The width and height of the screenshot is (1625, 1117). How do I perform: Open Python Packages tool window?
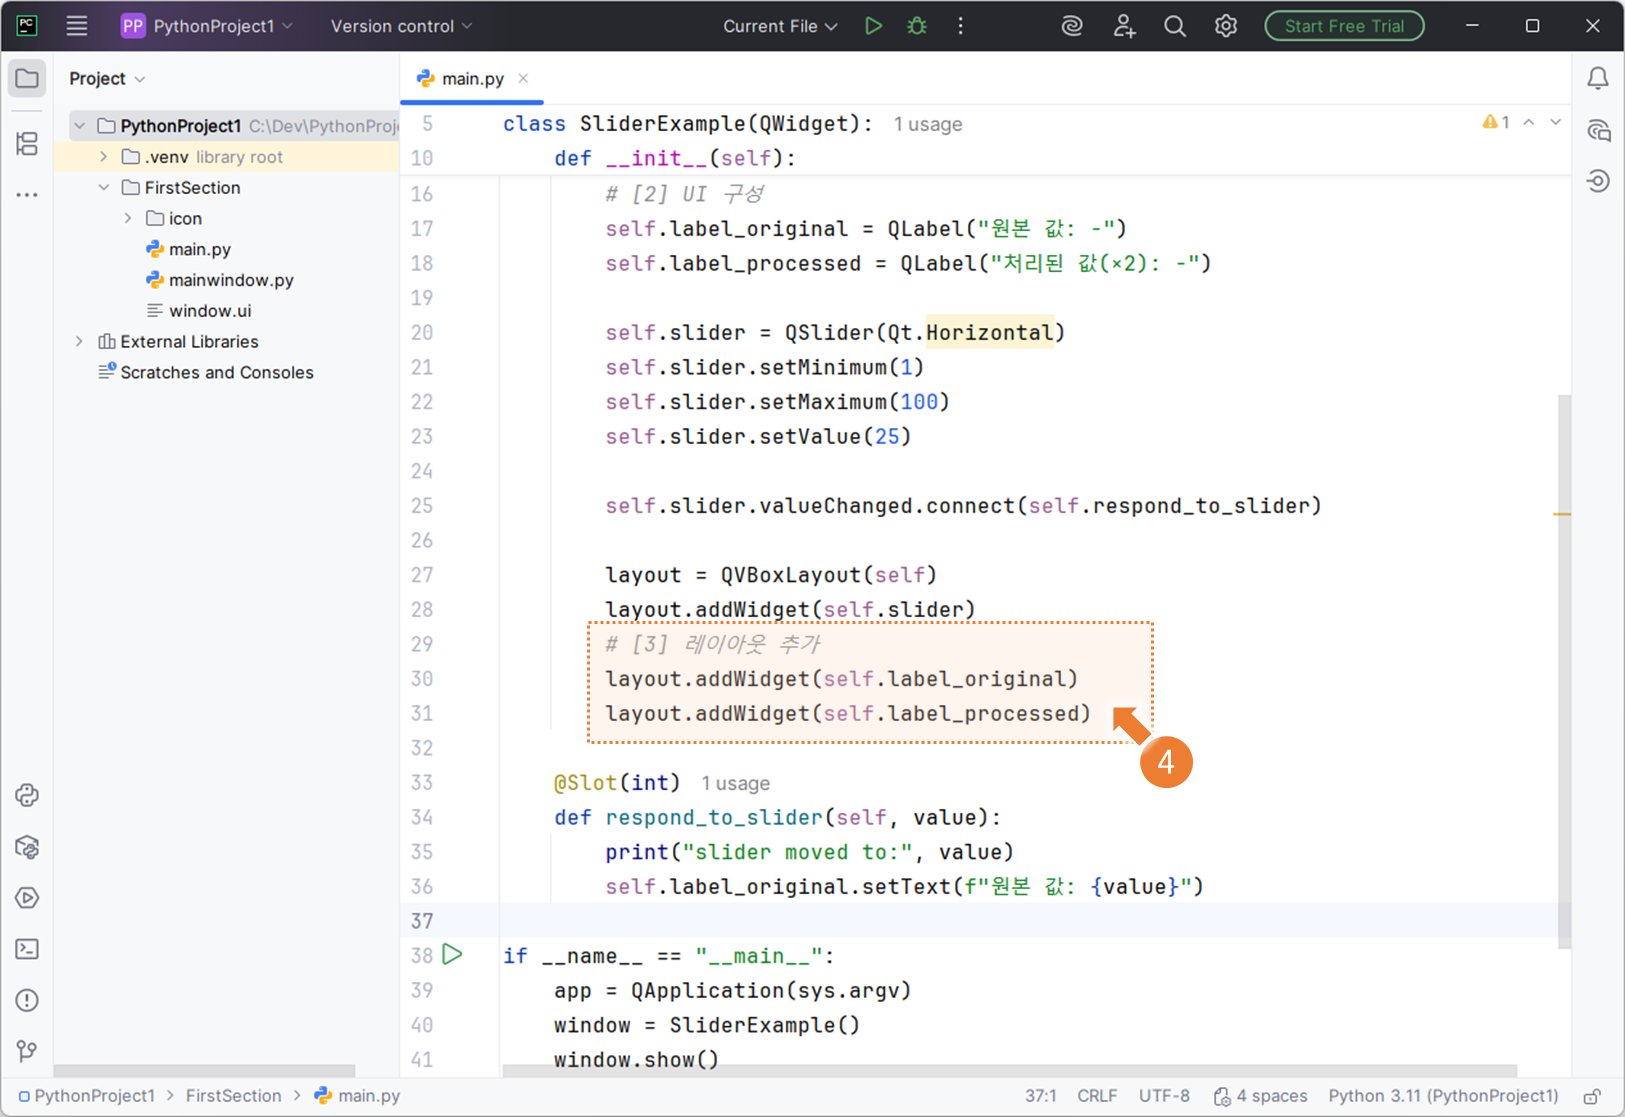[27, 796]
